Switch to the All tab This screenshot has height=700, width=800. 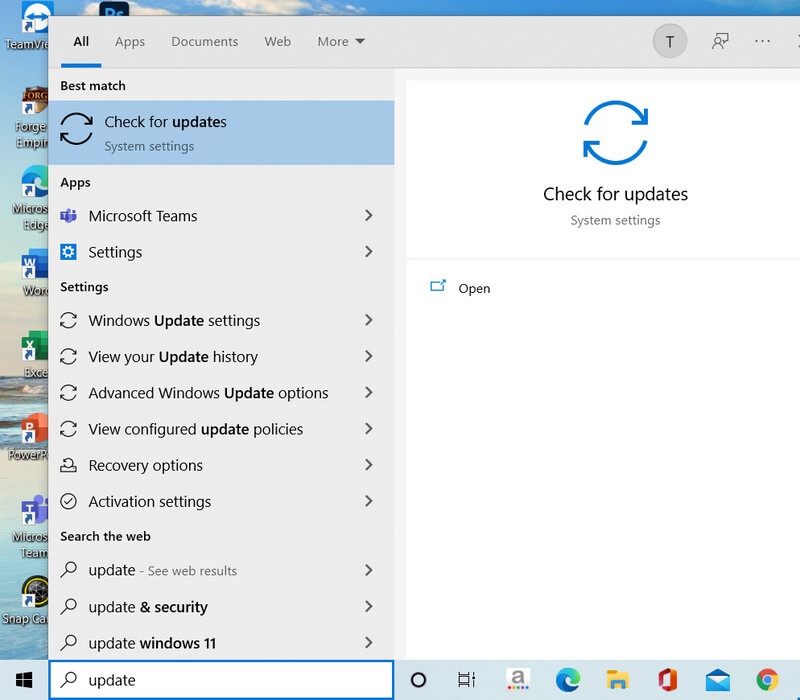[81, 41]
